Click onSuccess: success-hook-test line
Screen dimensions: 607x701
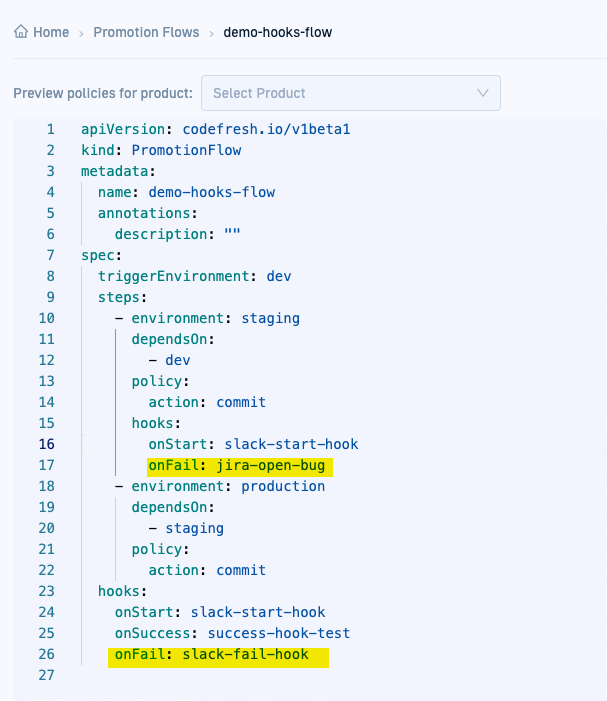(232, 633)
